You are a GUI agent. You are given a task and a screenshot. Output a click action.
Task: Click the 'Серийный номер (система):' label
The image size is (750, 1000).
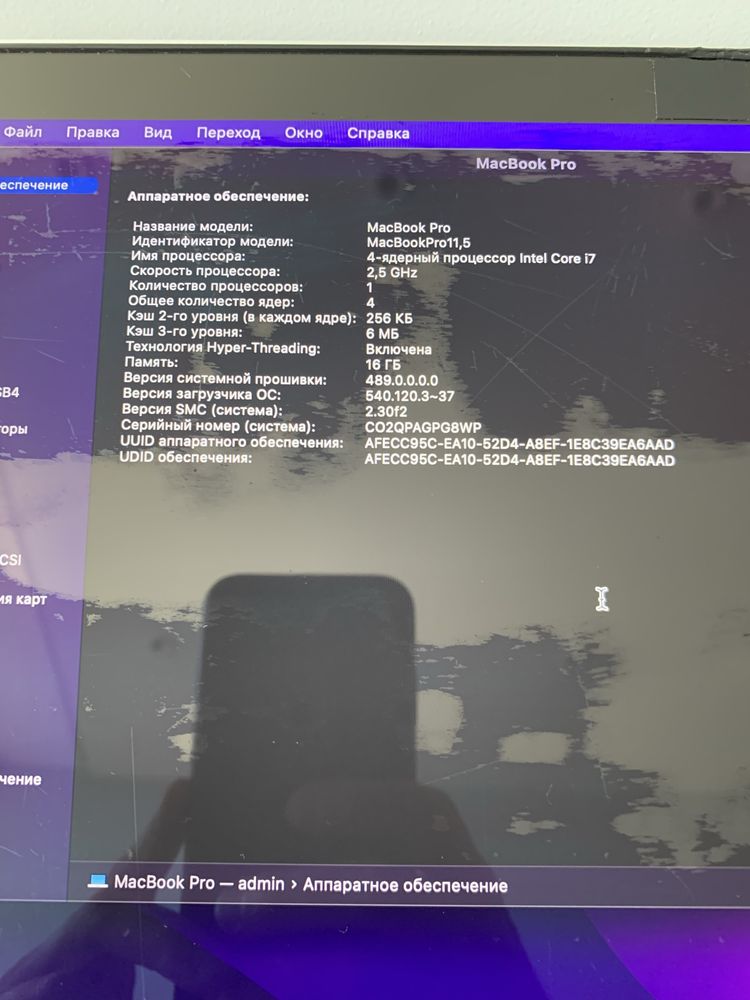(218, 426)
